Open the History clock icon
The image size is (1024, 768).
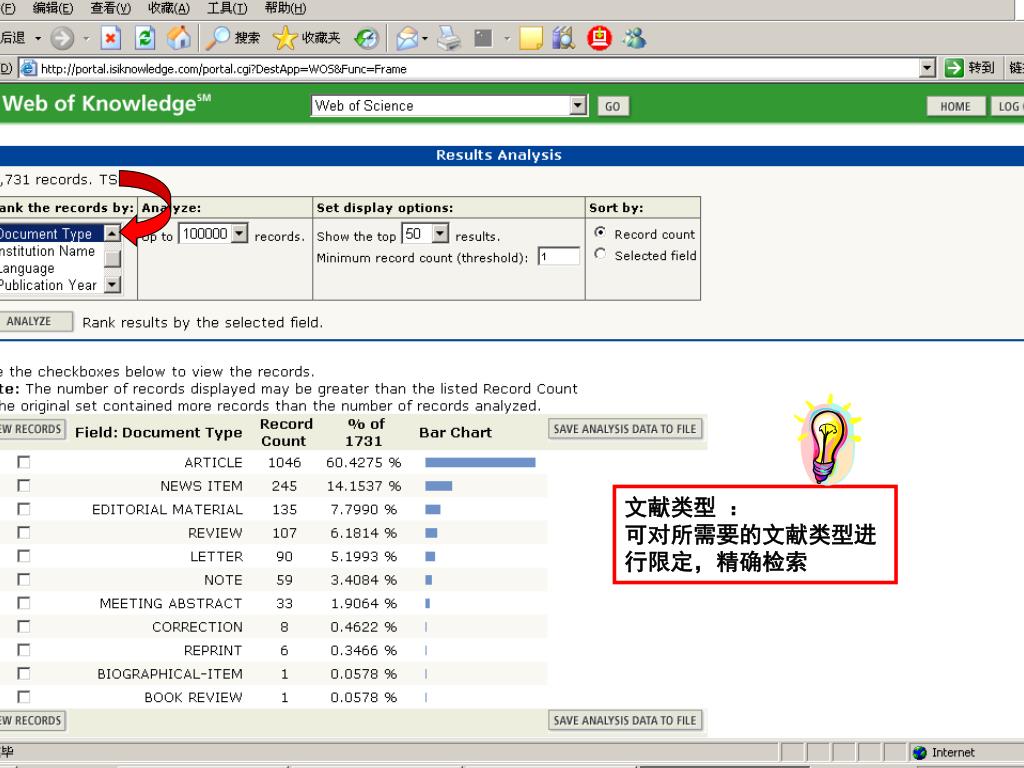click(x=367, y=39)
